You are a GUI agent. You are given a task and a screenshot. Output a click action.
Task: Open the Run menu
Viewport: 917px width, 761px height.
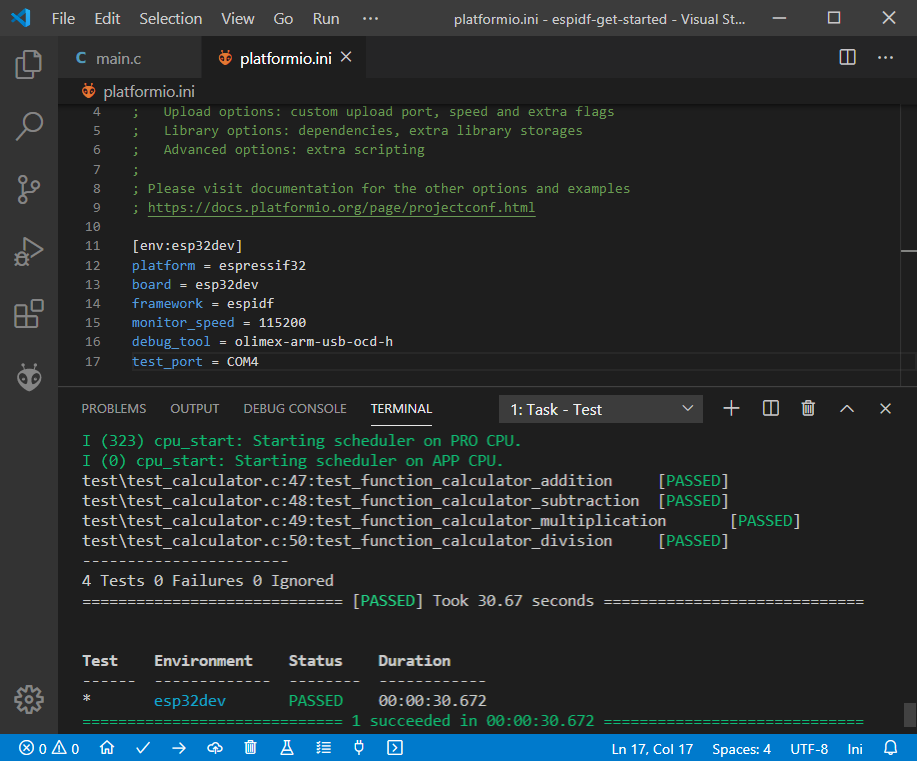[x=326, y=19]
